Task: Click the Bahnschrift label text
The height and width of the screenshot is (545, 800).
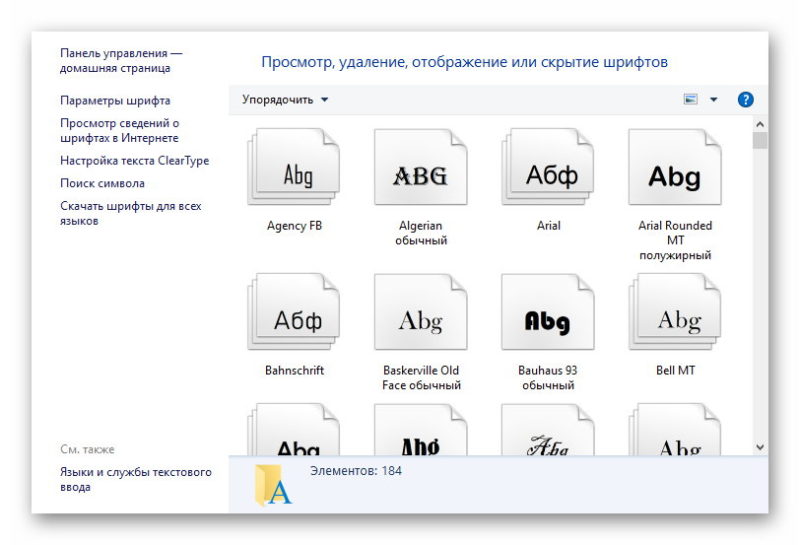Action: 294,370
